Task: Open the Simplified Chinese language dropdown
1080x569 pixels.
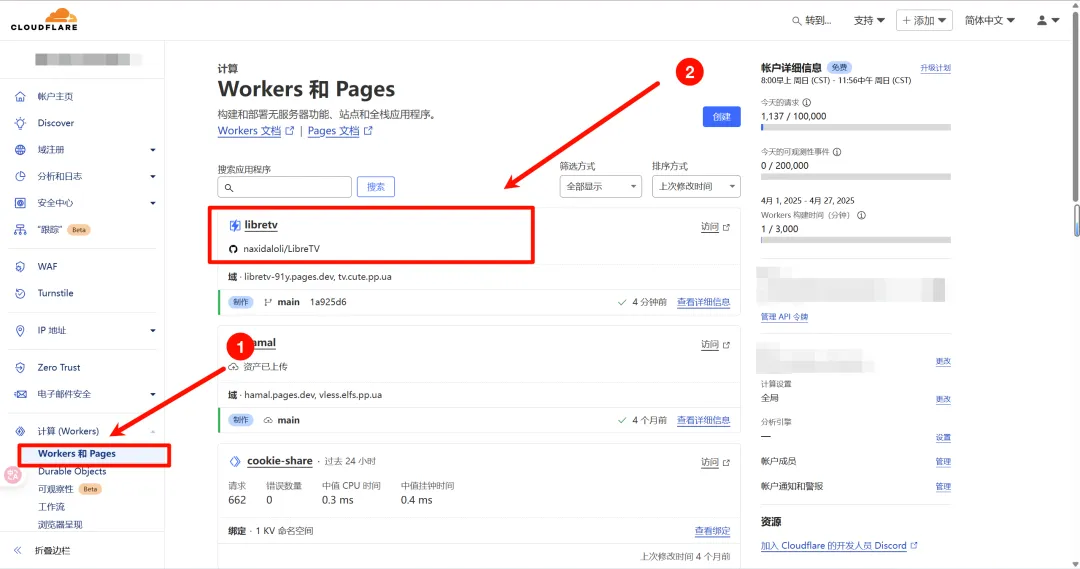Action: [989, 21]
